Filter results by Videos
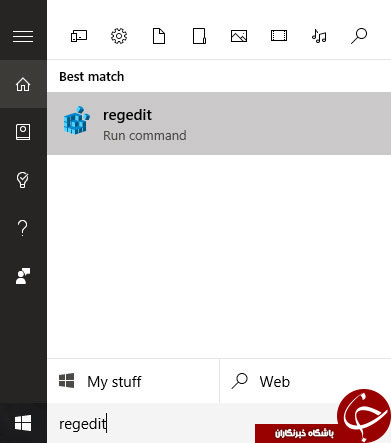This screenshot has width=391, height=443. pos(279,36)
